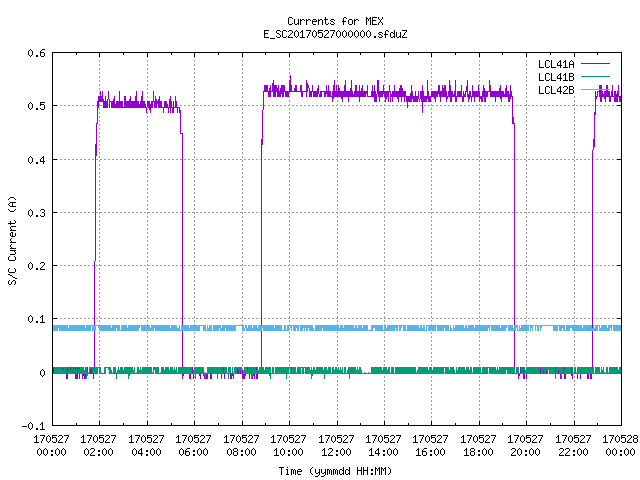Click the x-axis tick '170527 02:00'
Image resolution: width=640 pixels, height=480 pixels.
click(98, 446)
